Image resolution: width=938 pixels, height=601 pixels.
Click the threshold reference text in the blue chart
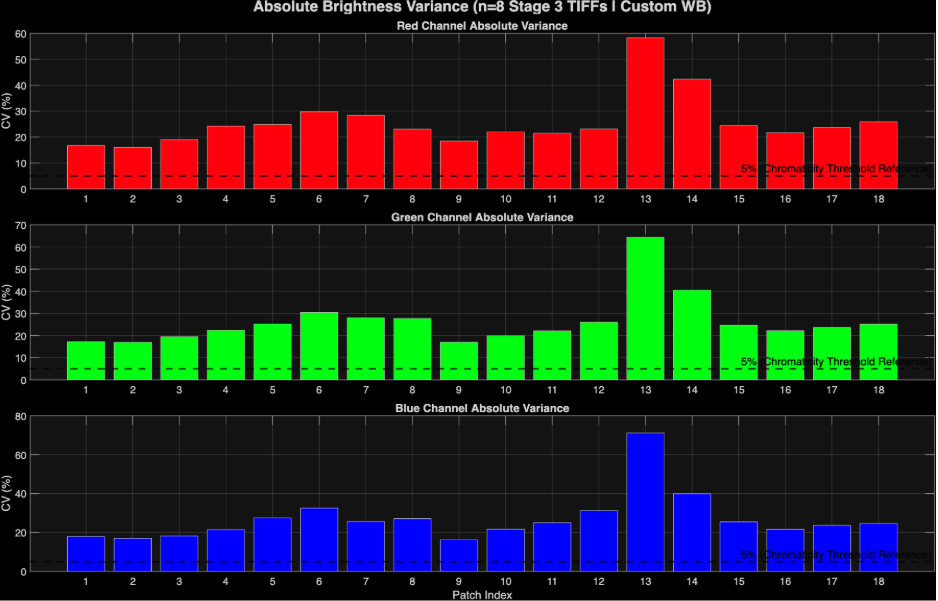point(834,554)
